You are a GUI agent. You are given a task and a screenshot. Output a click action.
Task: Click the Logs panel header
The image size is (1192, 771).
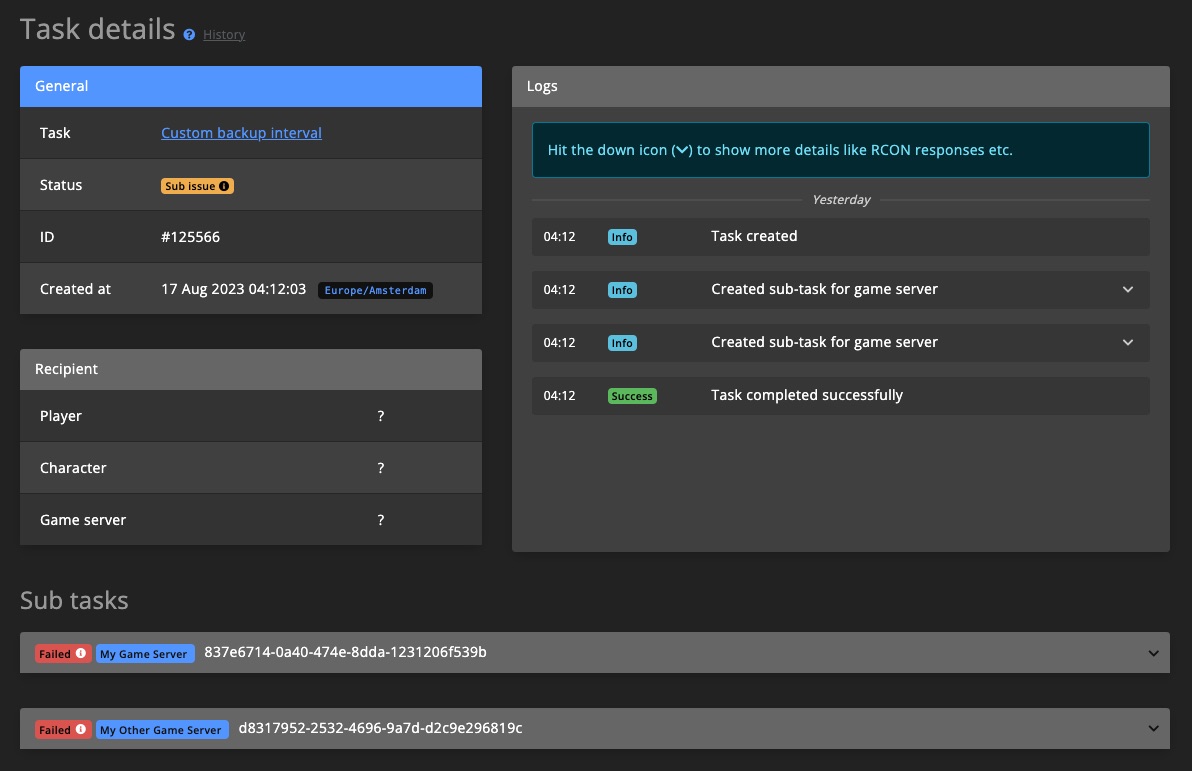coord(542,86)
